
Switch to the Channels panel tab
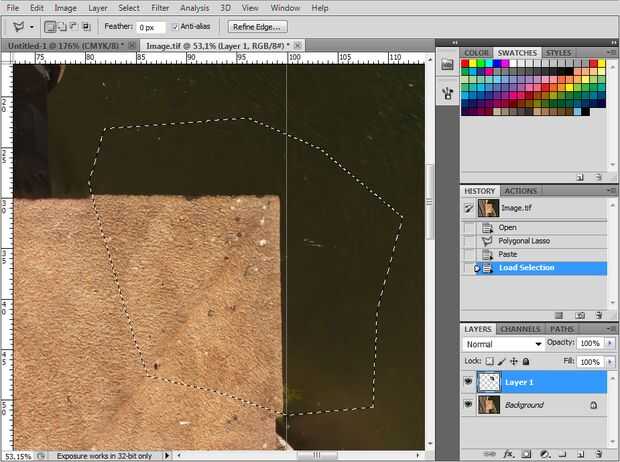[520, 329]
